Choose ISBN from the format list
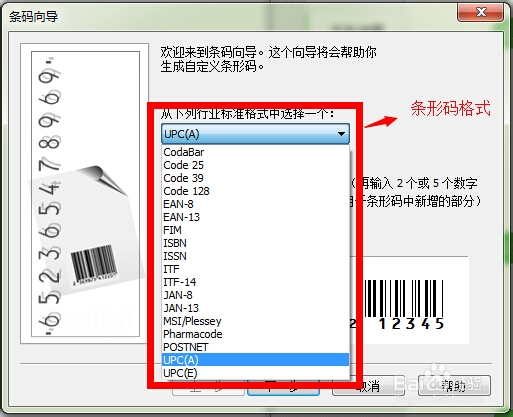 coord(255,243)
